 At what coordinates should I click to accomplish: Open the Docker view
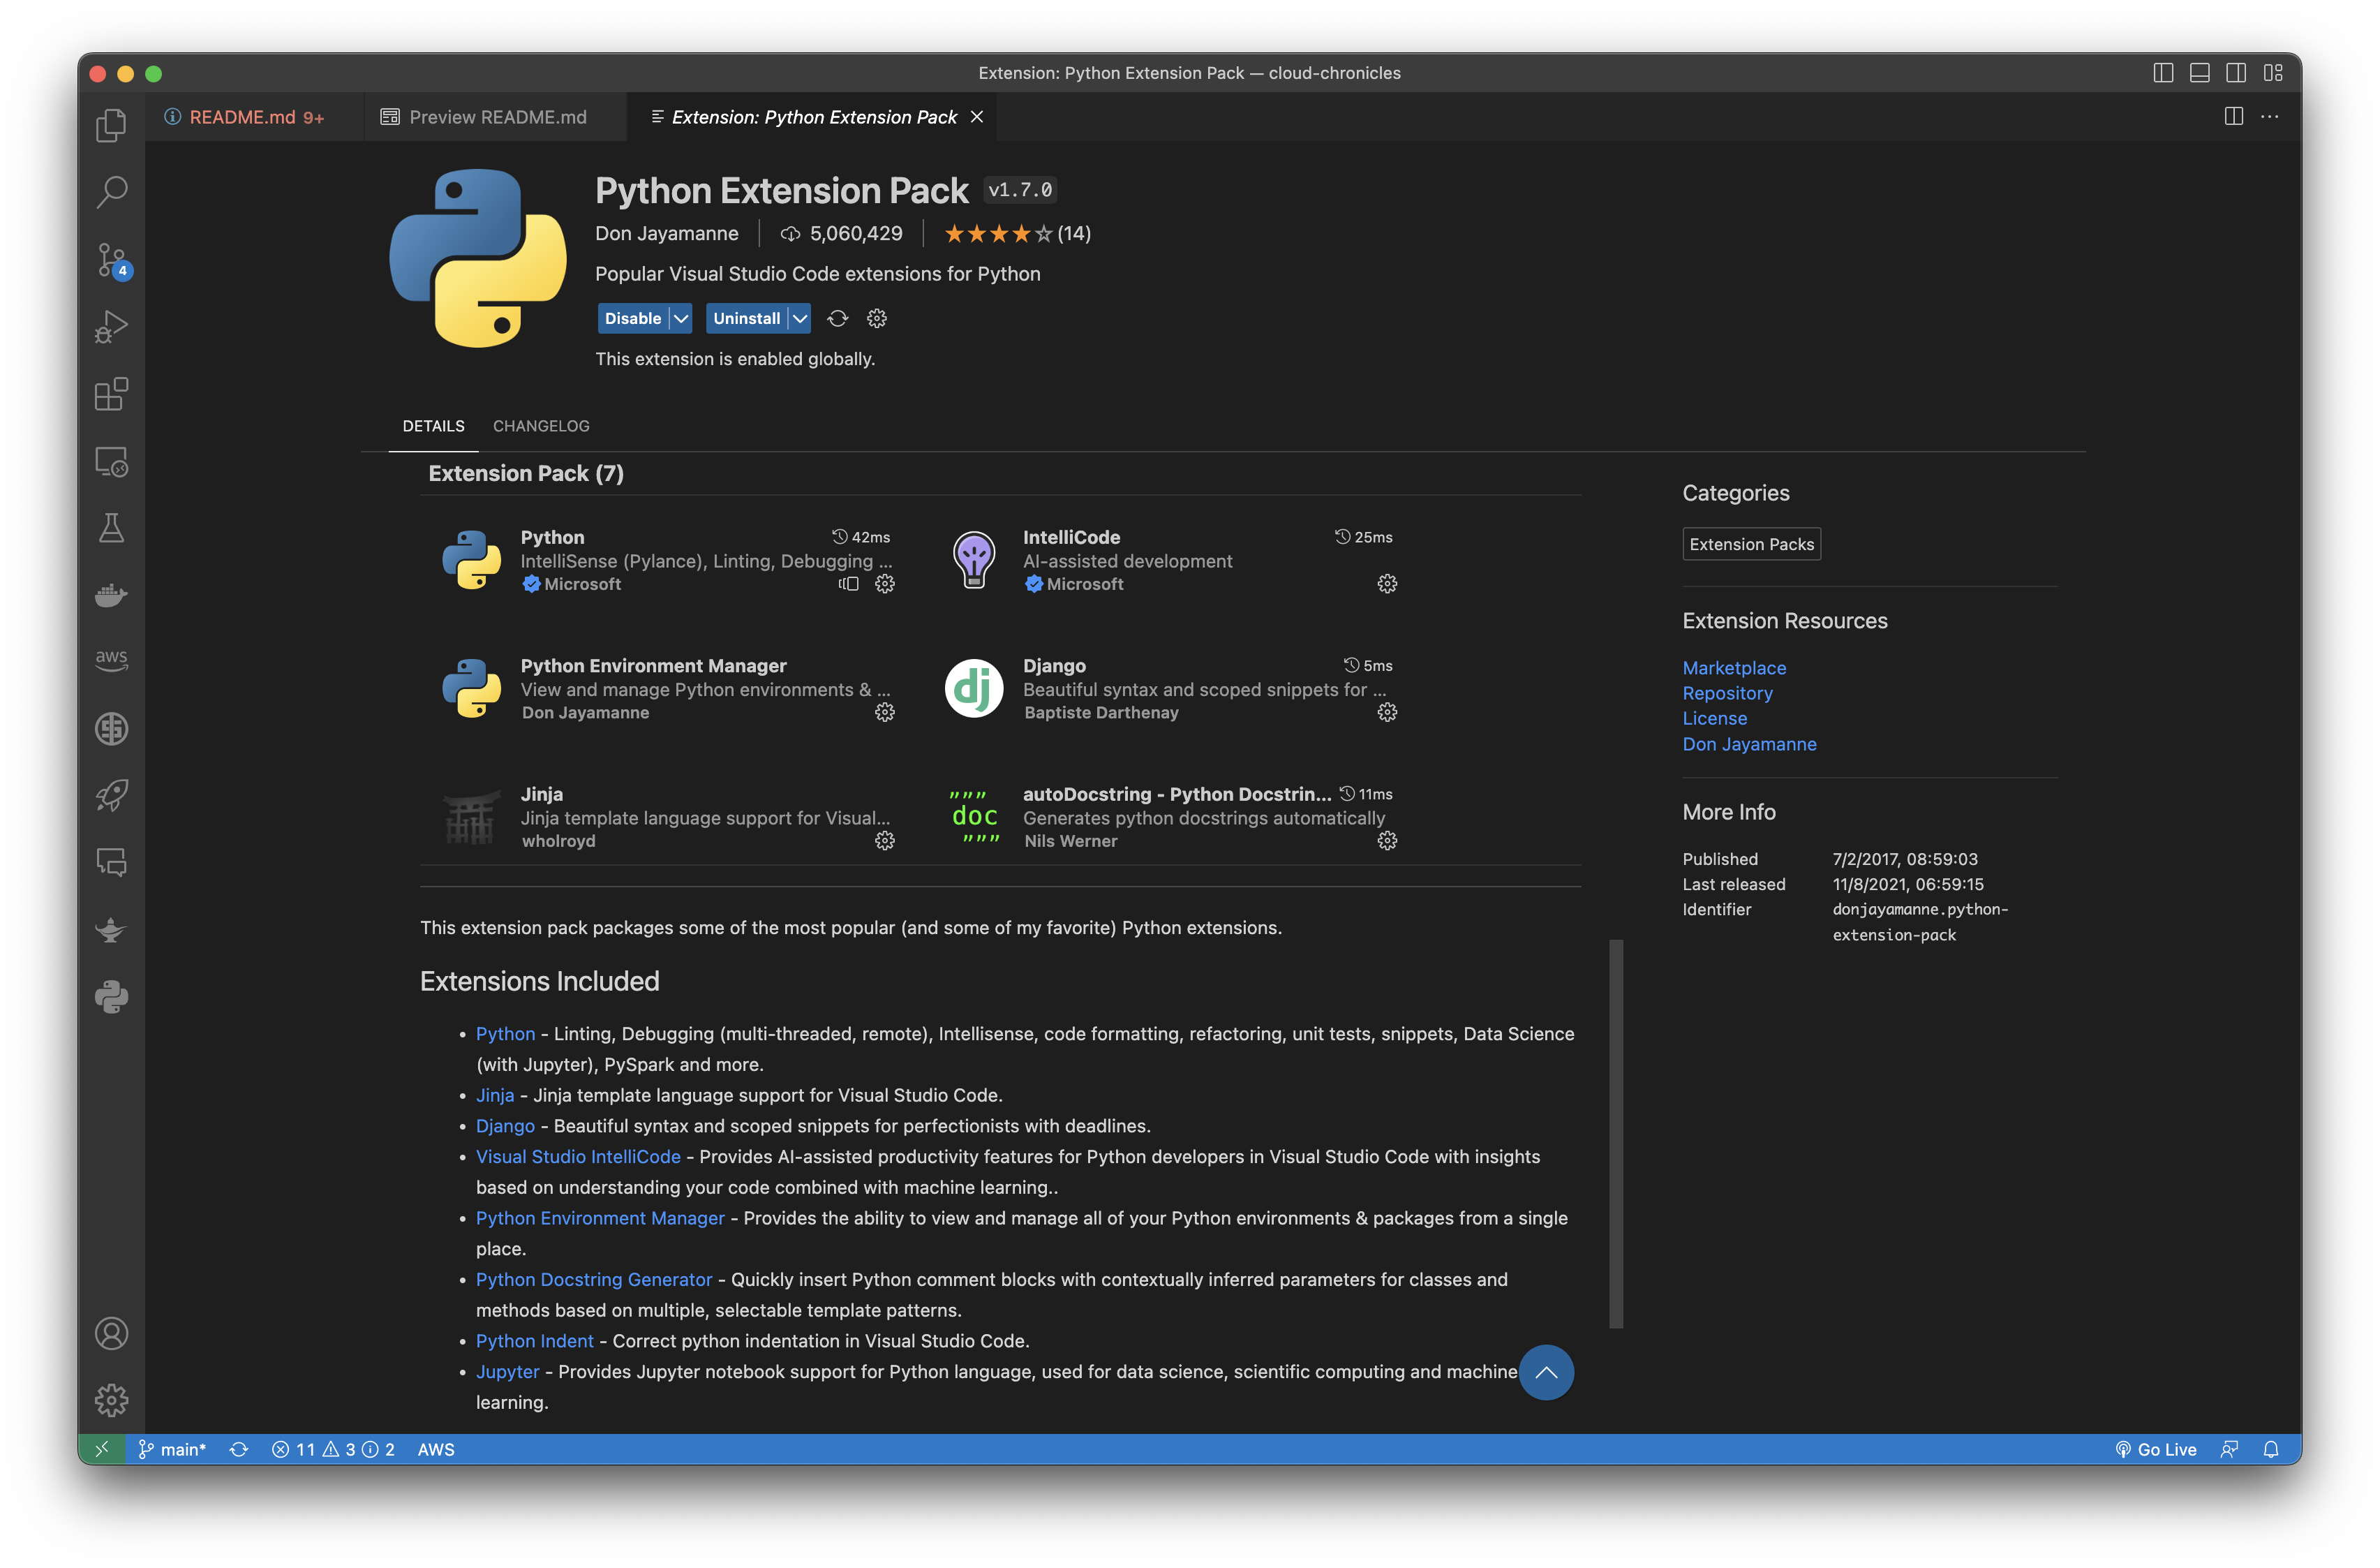tap(111, 595)
